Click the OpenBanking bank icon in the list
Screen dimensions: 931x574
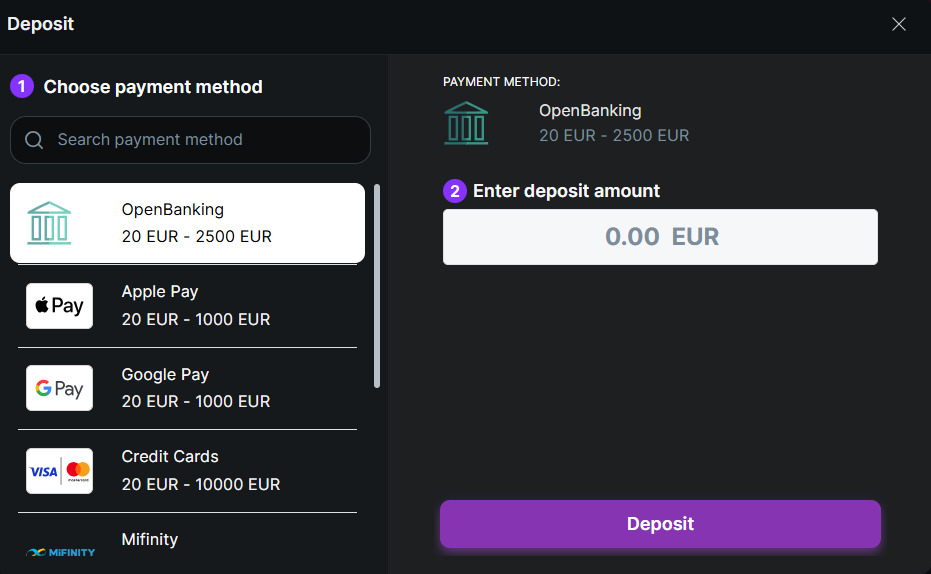(49, 223)
